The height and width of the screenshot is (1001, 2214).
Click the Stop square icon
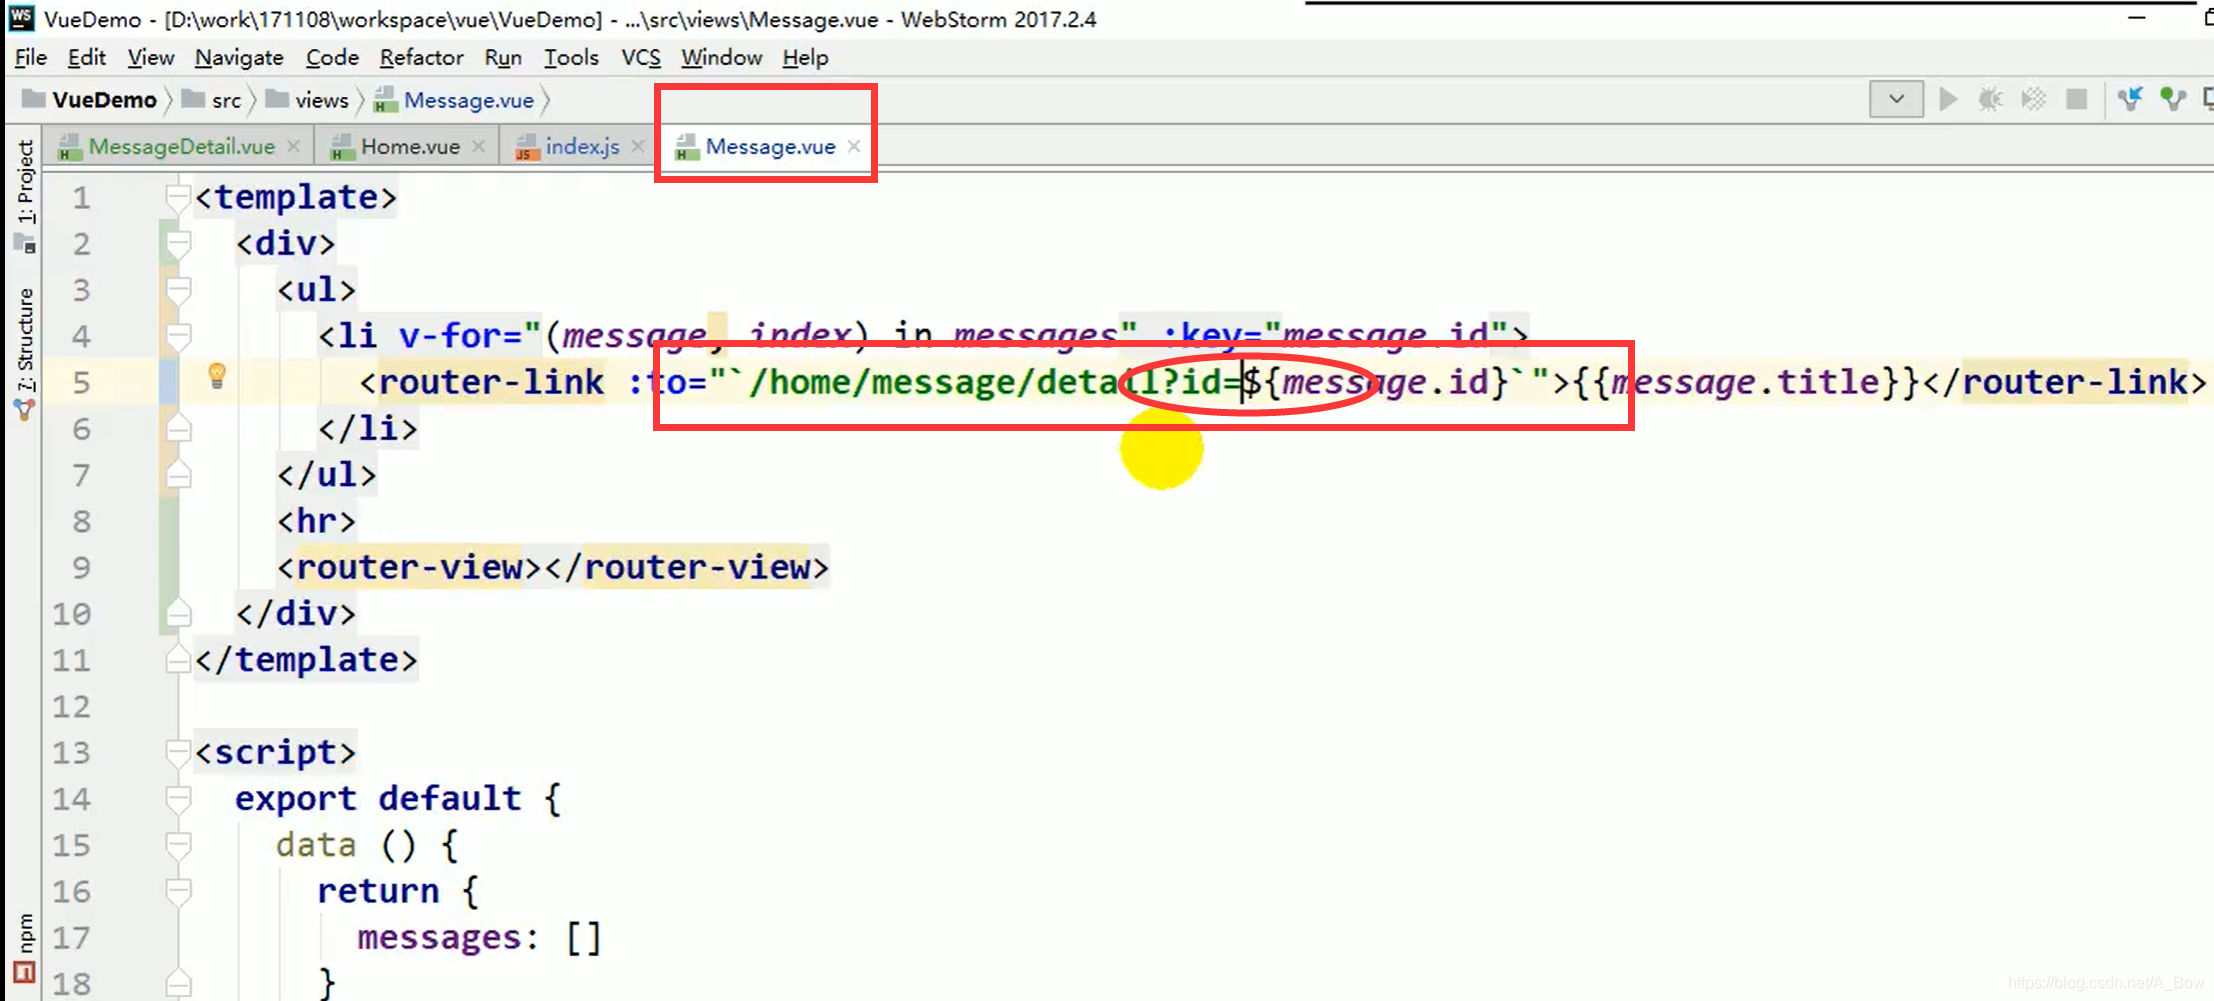pos(2077,99)
